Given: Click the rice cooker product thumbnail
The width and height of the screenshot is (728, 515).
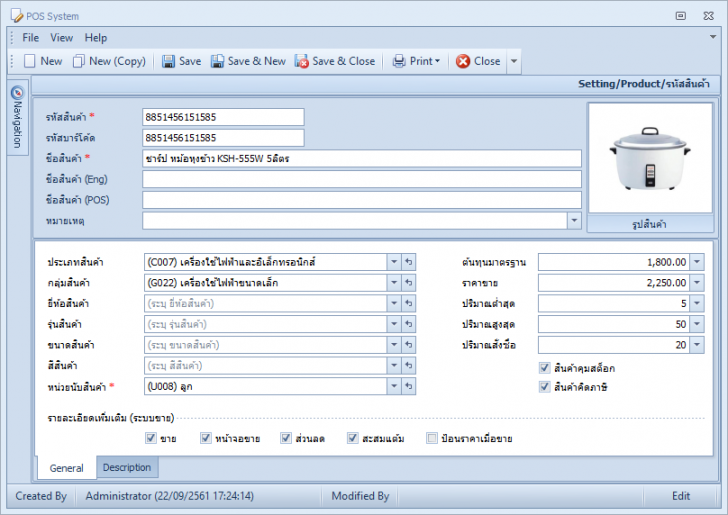Looking at the screenshot, I should click(x=650, y=158).
